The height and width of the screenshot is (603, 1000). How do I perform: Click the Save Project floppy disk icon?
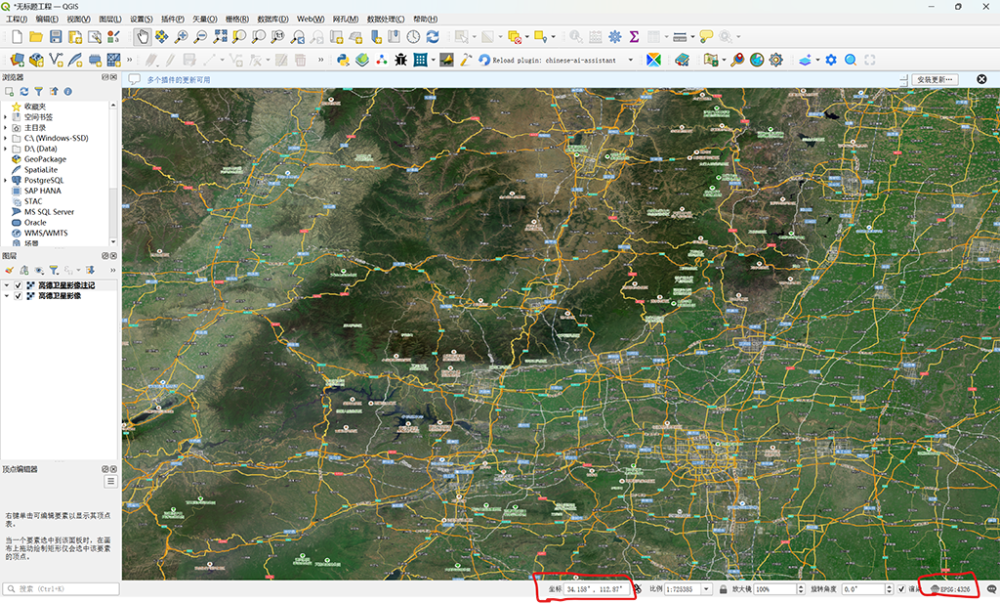point(55,37)
